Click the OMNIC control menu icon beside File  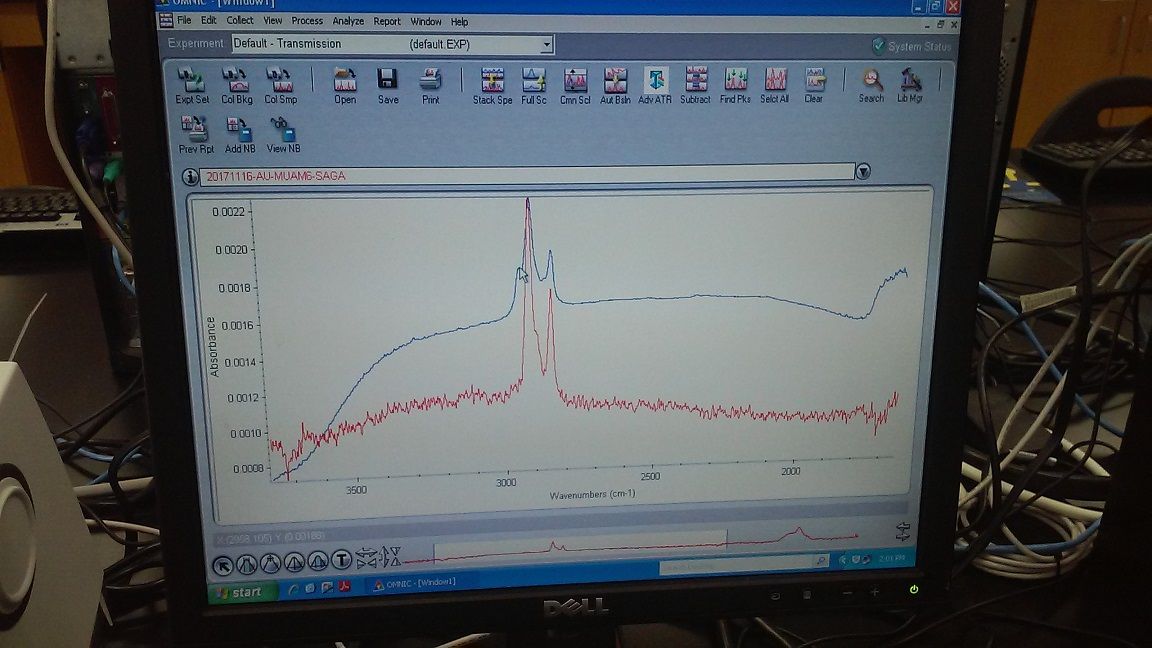tap(167, 20)
